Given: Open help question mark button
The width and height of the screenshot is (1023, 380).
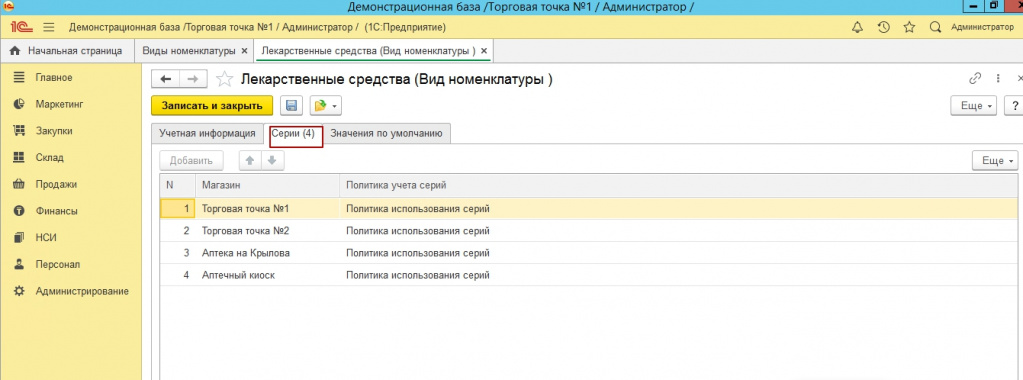Looking at the screenshot, I should coord(1015,106).
